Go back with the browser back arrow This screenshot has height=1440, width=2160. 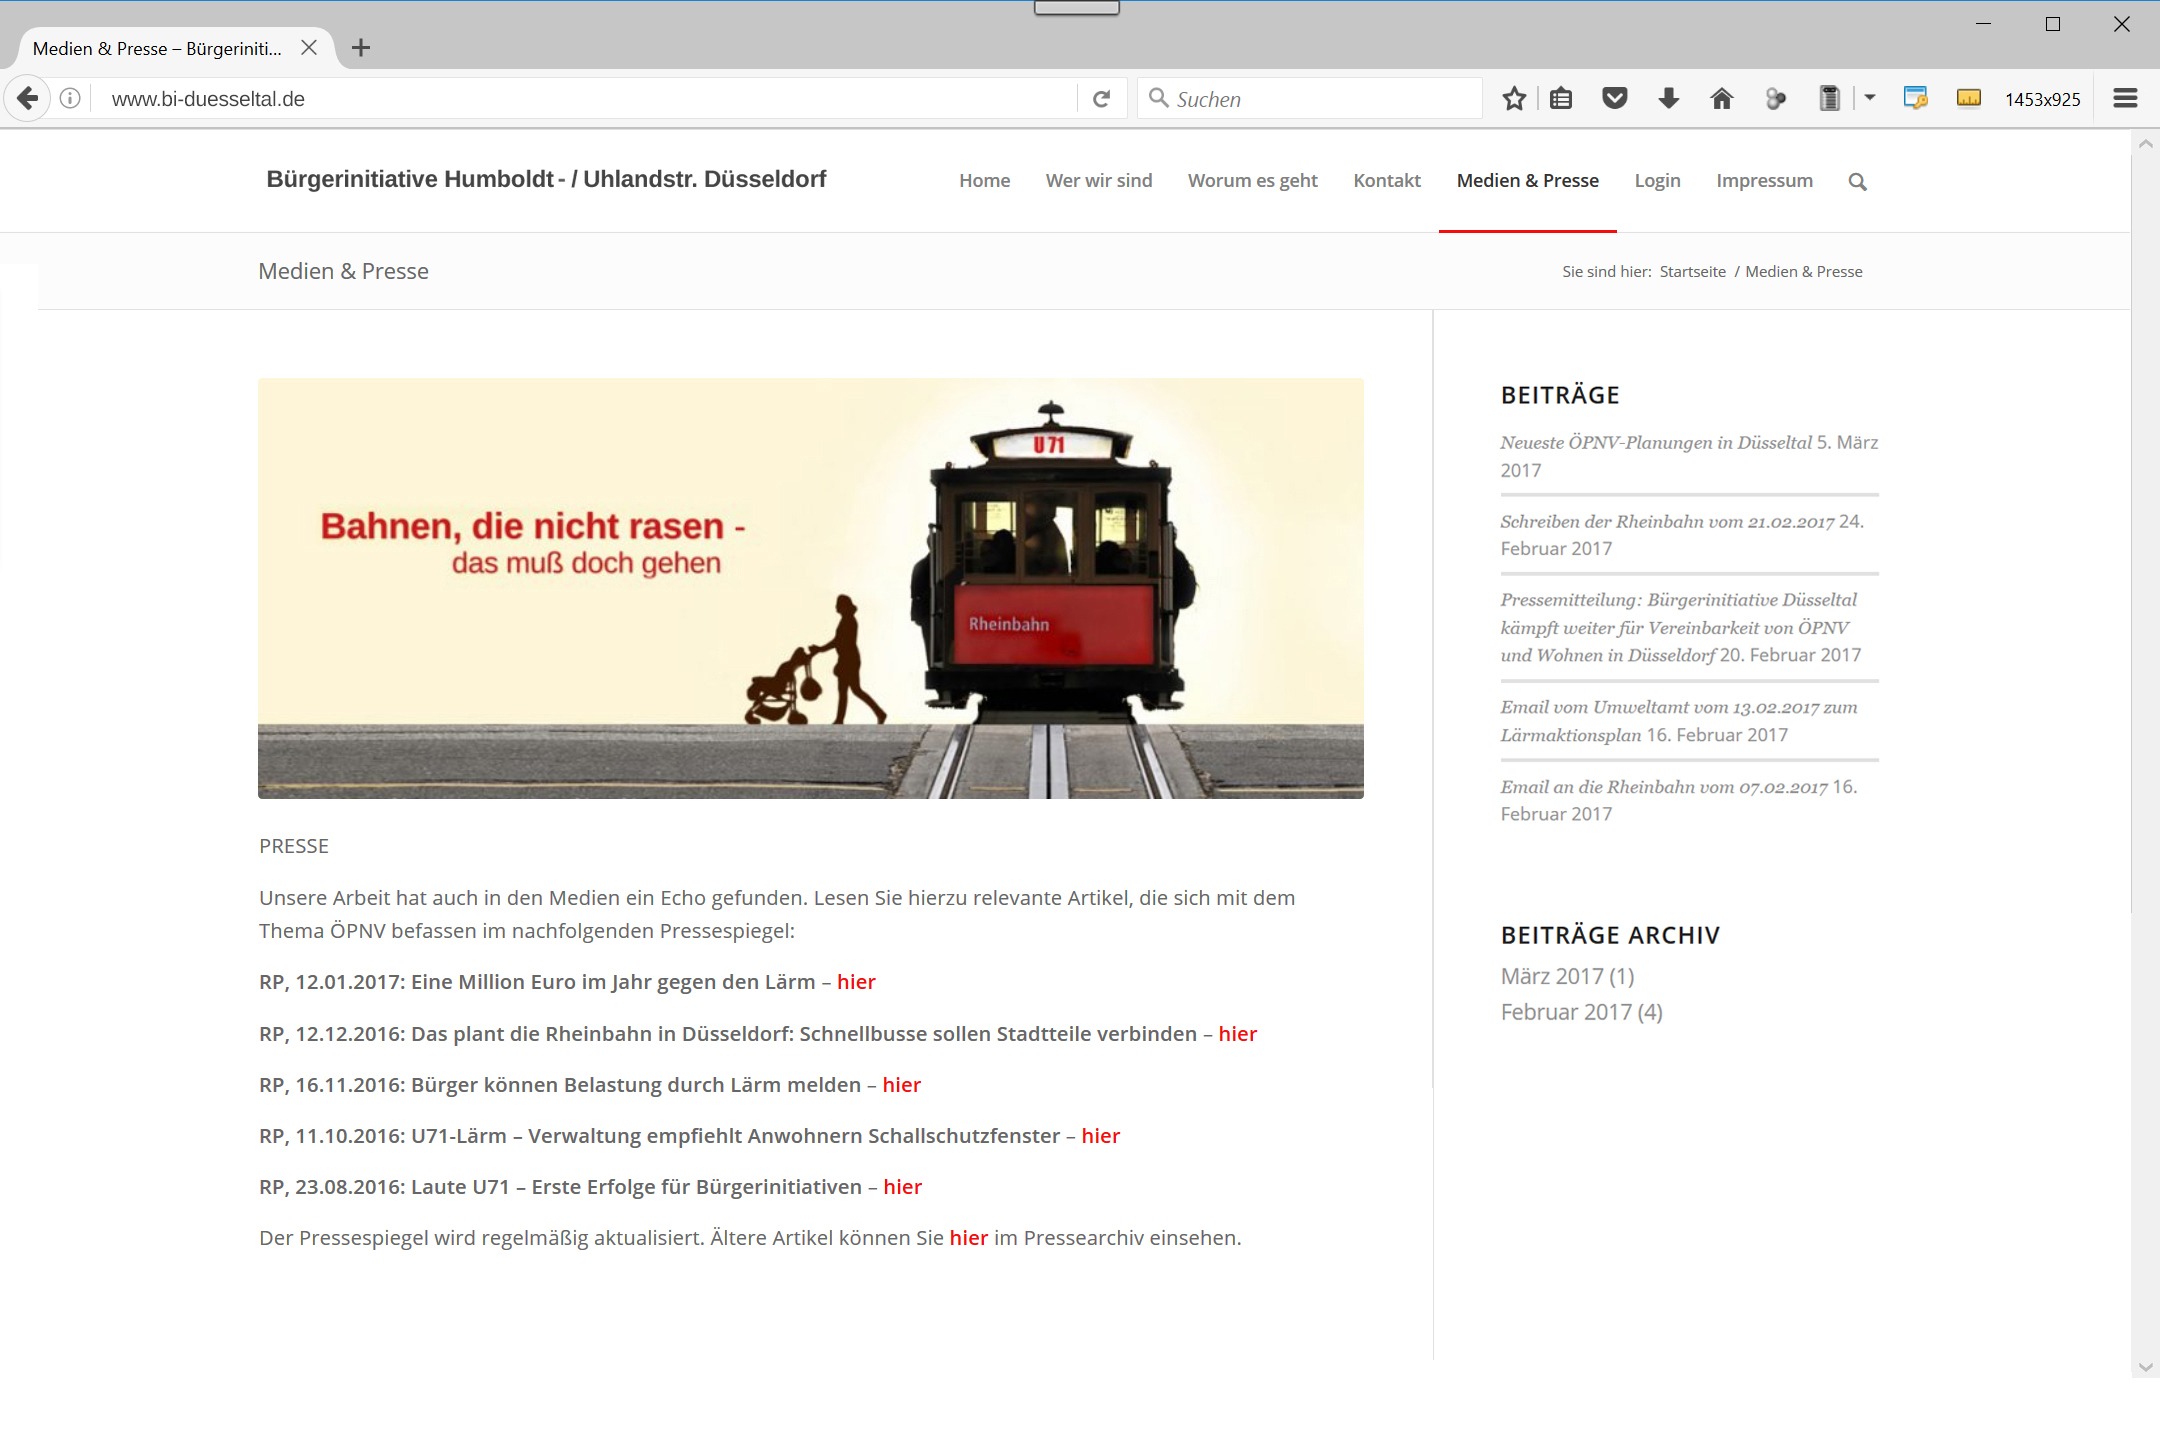(x=27, y=98)
